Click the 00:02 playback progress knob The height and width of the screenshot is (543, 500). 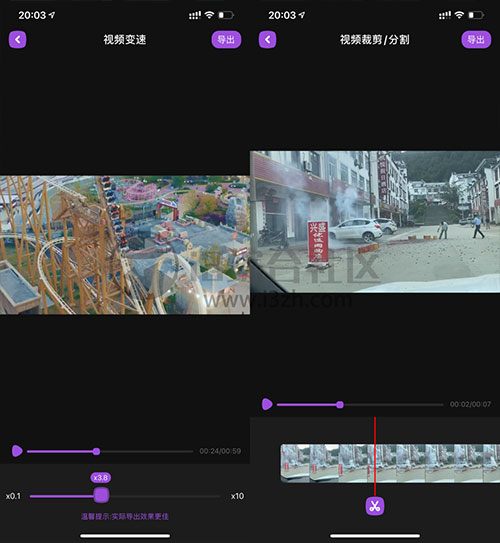pyautogui.click(x=340, y=404)
